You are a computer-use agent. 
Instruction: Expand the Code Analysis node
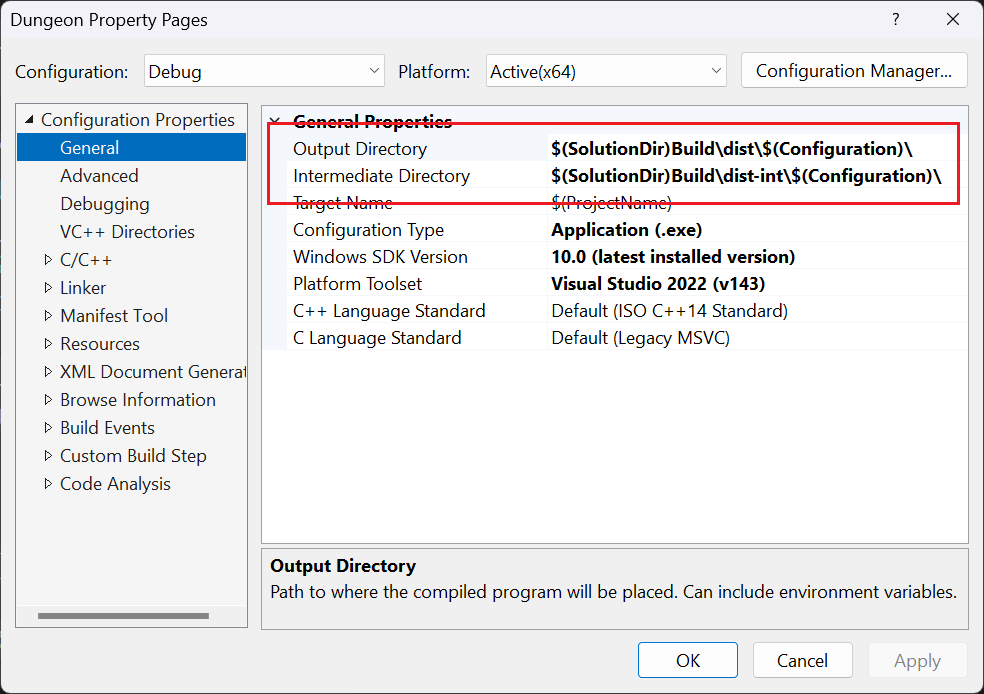pyautogui.click(x=48, y=484)
